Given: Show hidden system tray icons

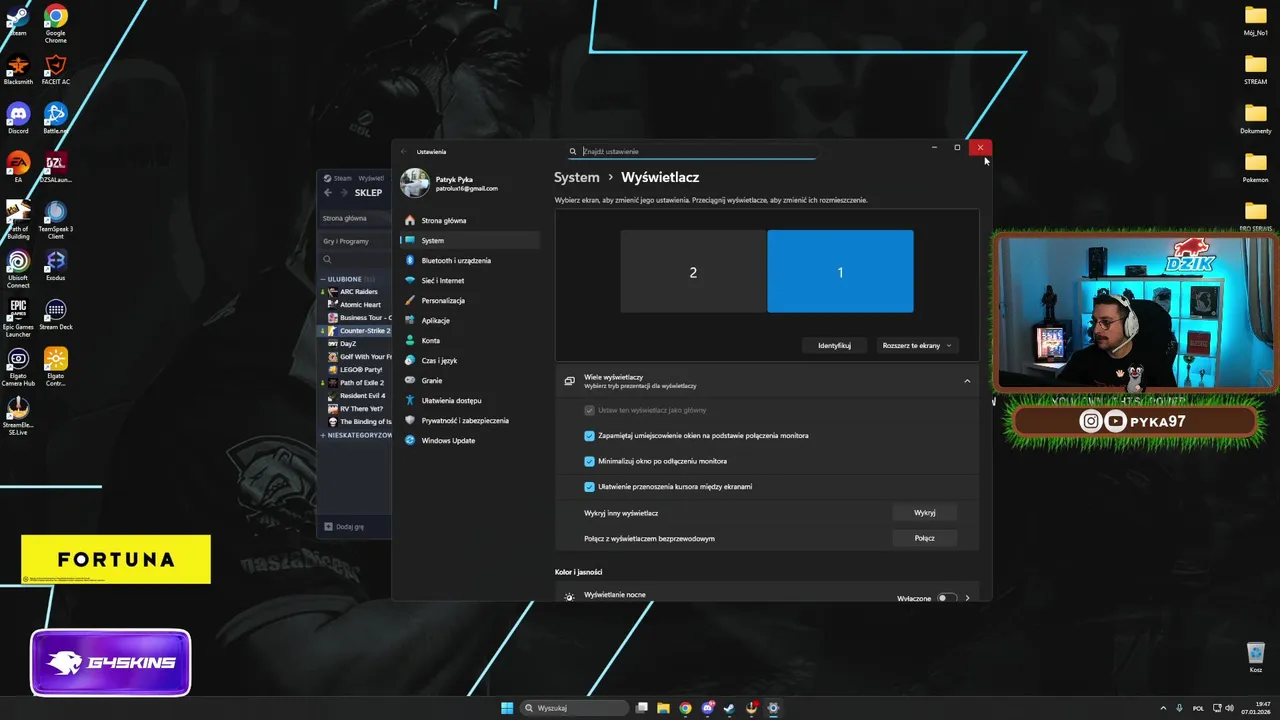Looking at the screenshot, I should pyautogui.click(x=1163, y=708).
